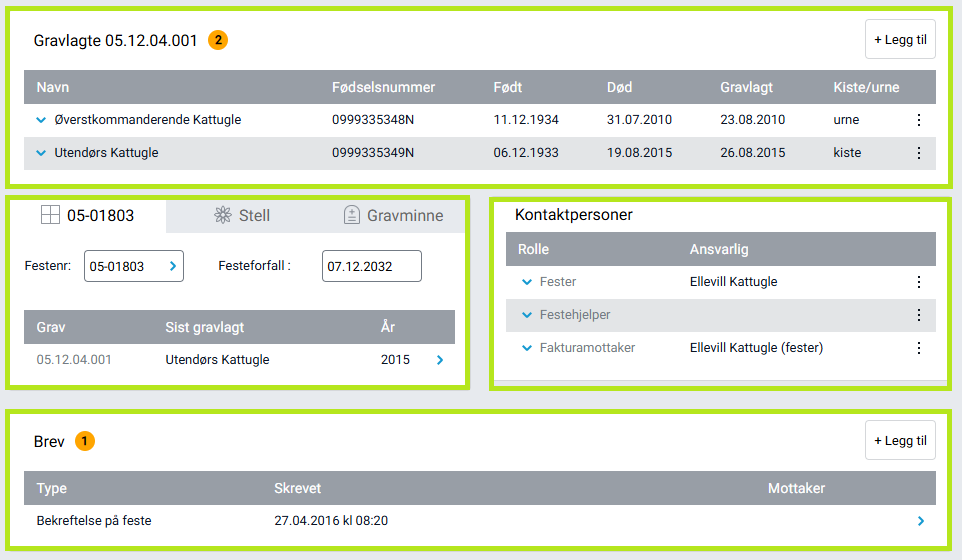Image resolution: width=962 pixels, height=560 pixels.
Task: Click Ellevill Kattugle beside Fester
Action: coord(733,282)
